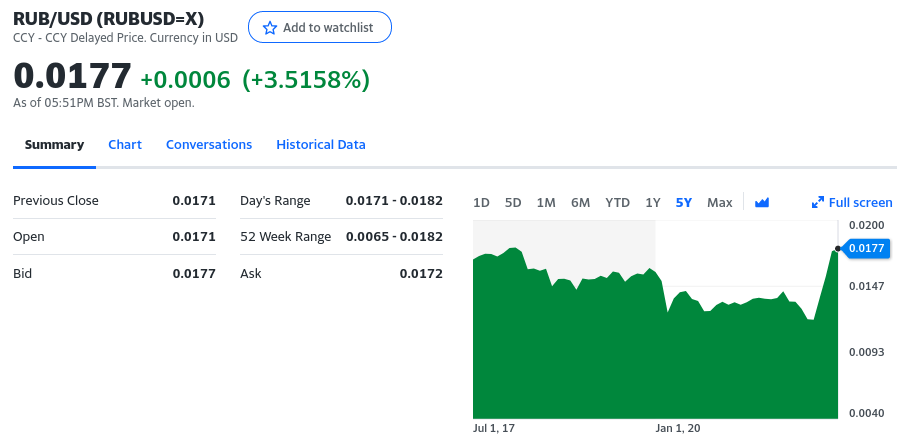
Task: Select the 5D chart range
Action: point(513,203)
